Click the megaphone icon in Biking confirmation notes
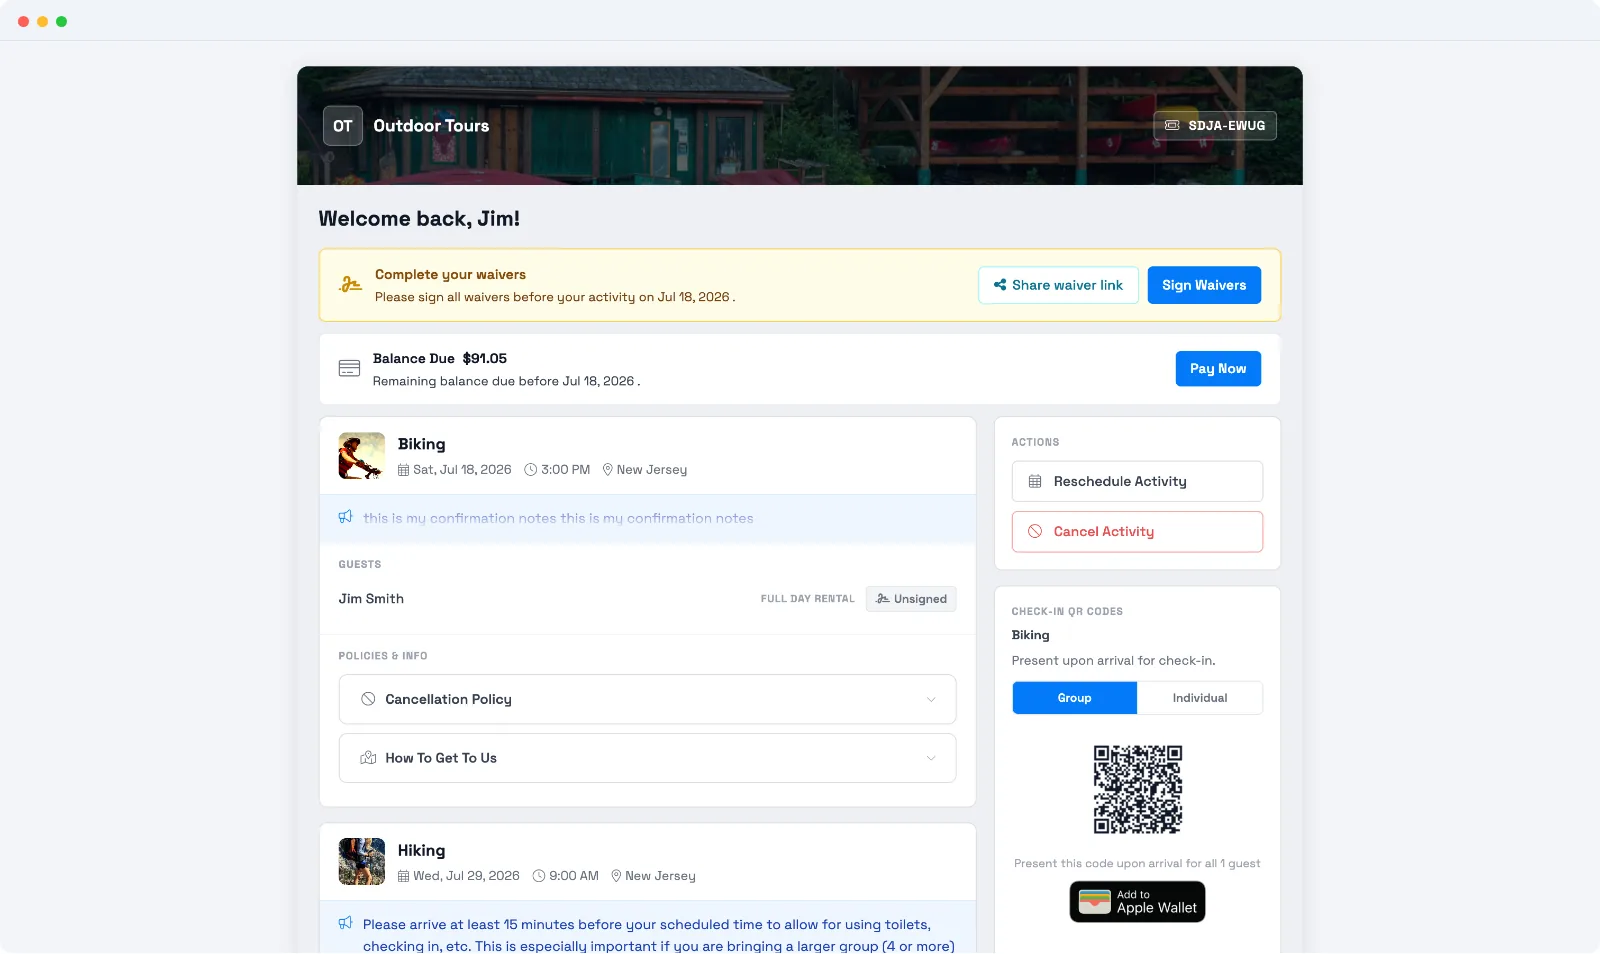The height and width of the screenshot is (954, 1600). click(346, 518)
